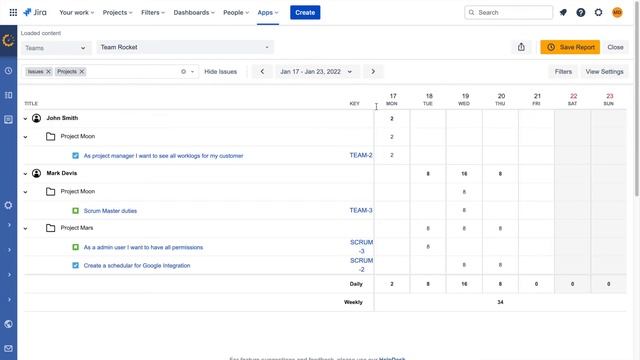Collapse Project Moon under John Smith
The height and width of the screenshot is (360, 640).
[25, 137]
